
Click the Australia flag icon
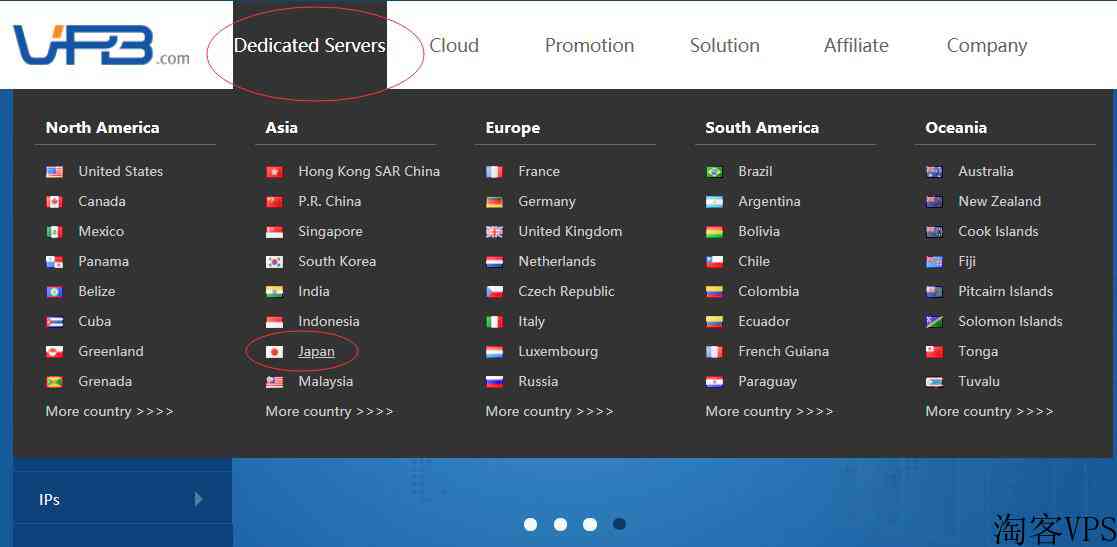934,172
